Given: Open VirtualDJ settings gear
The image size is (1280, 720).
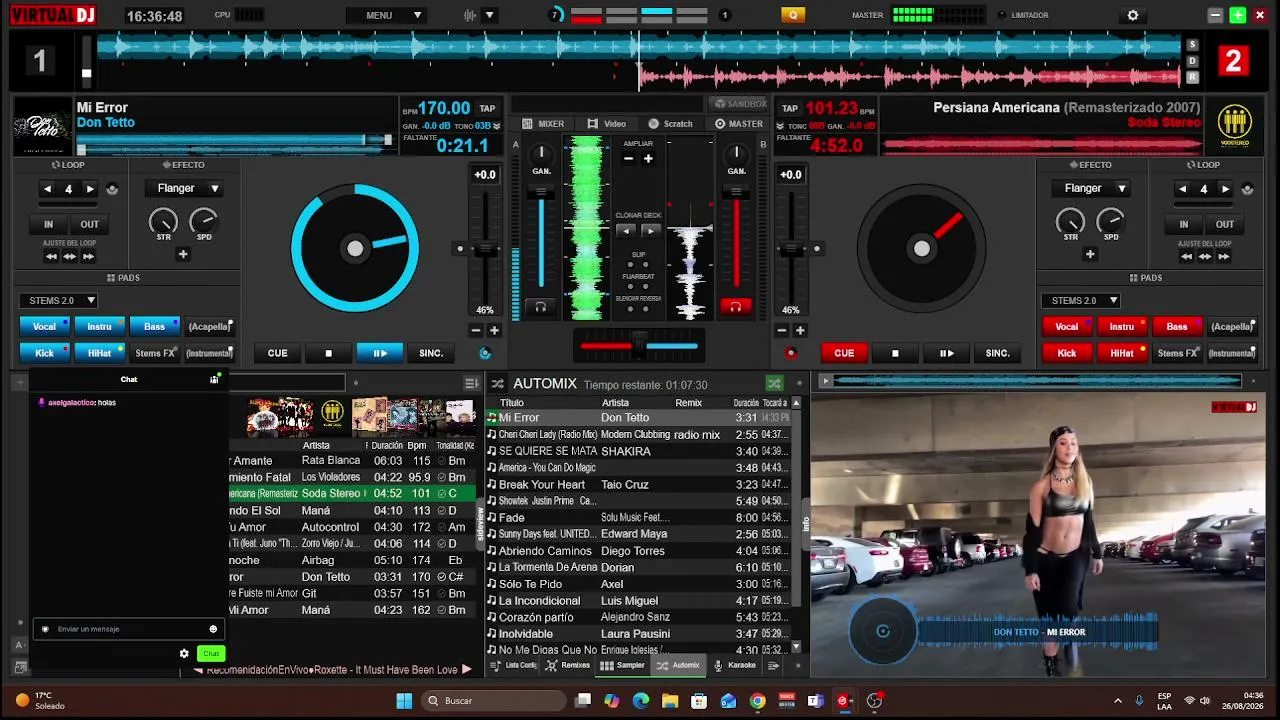Looking at the screenshot, I should [1133, 15].
